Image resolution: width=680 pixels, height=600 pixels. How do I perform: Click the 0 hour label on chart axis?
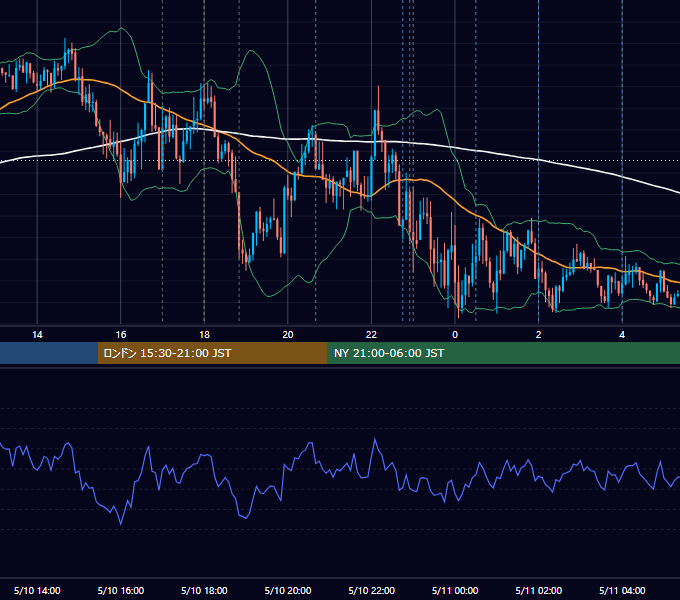pos(455,335)
